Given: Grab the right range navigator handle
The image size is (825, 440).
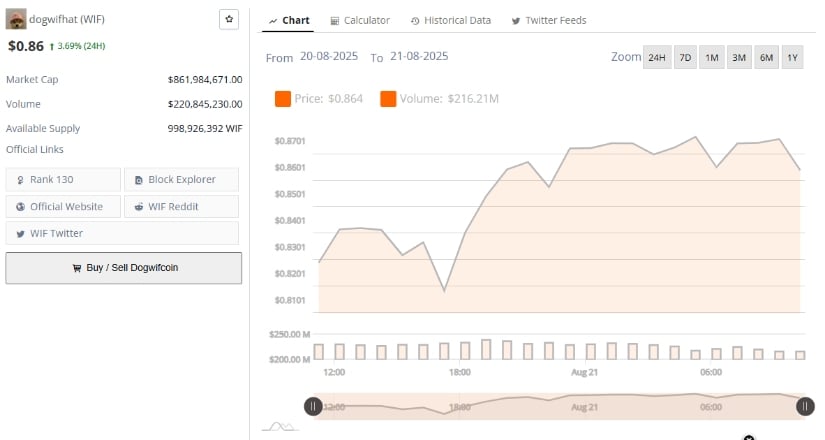Looking at the screenshot, I should click(805, 406).
